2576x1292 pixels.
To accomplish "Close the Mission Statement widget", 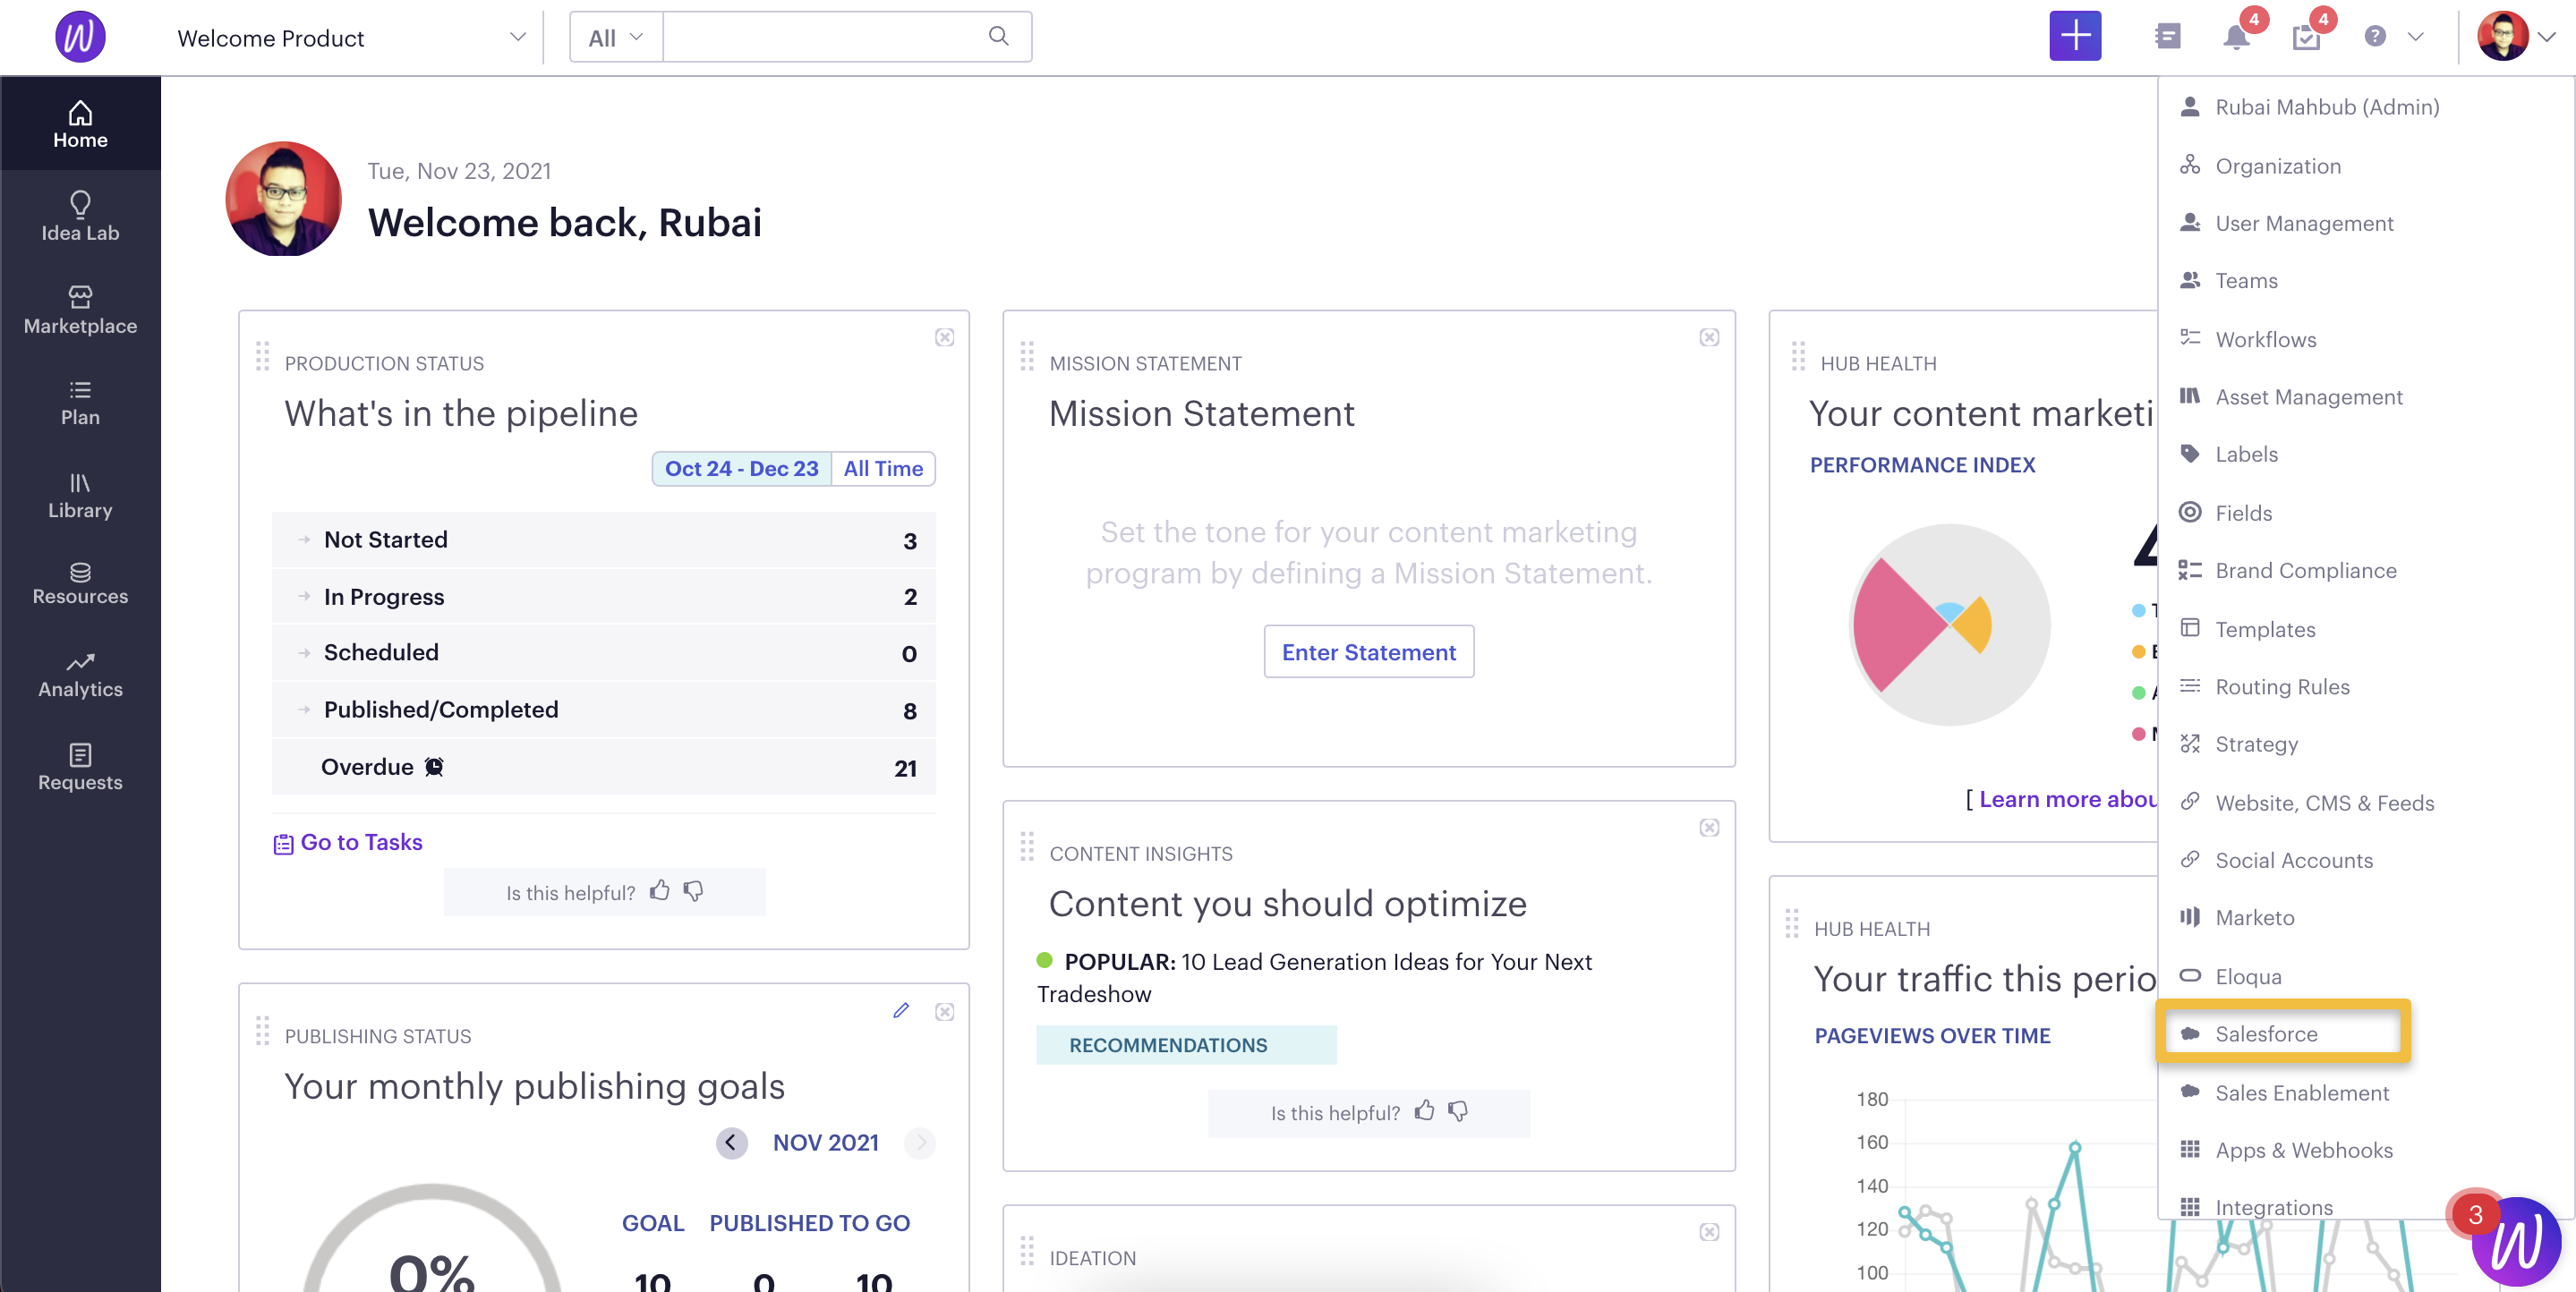I will coord(1709,338).
